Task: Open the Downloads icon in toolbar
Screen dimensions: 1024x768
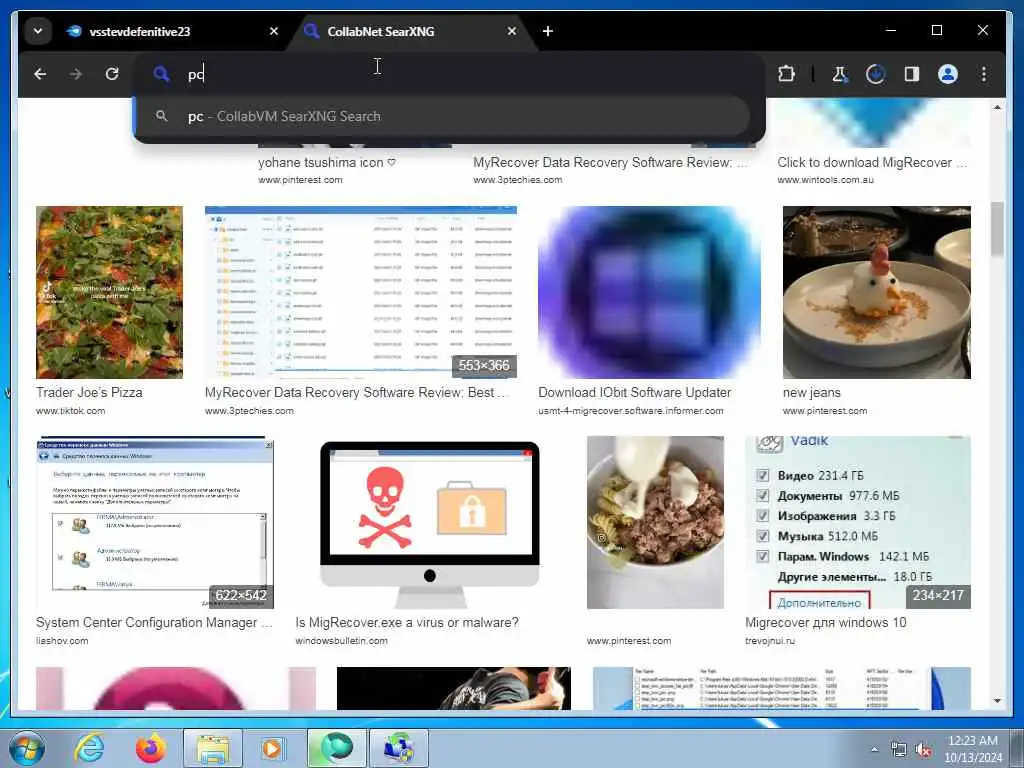Action: click(876, 74)
